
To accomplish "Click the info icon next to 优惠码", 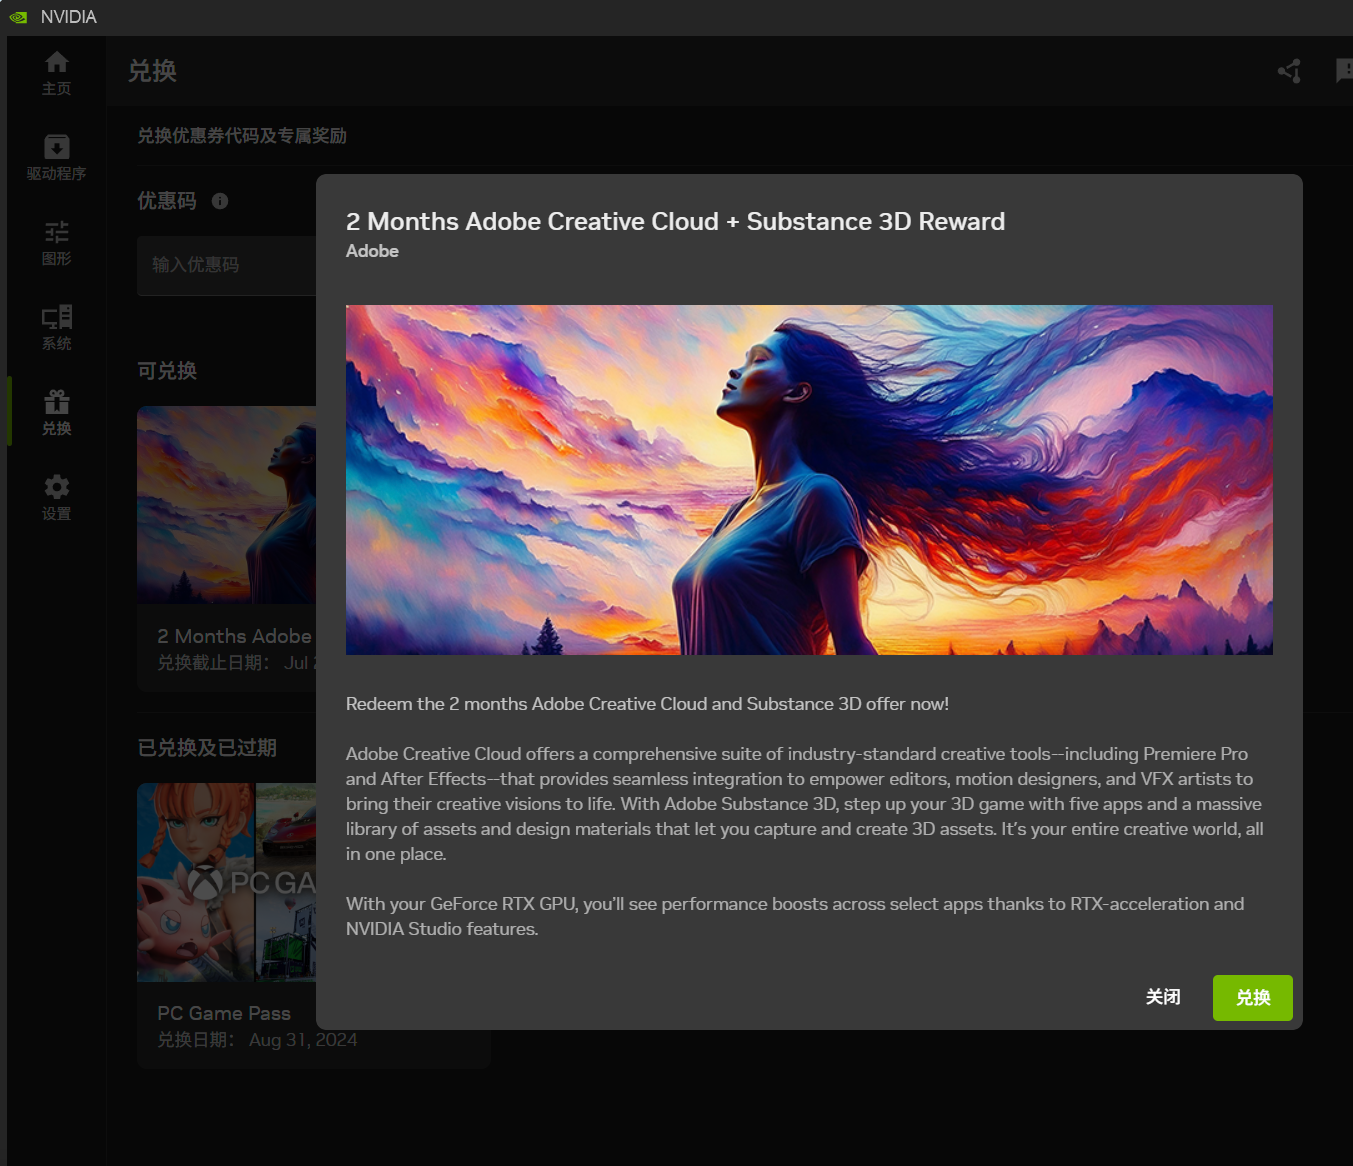I will click(220, 201).
